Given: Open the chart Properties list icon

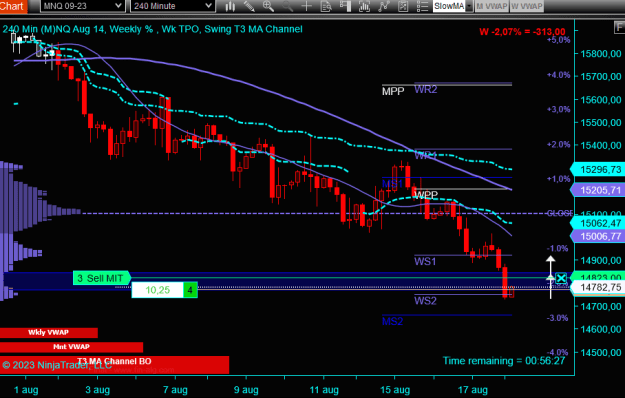Looking at the screenshot, I should click(422, 6).
